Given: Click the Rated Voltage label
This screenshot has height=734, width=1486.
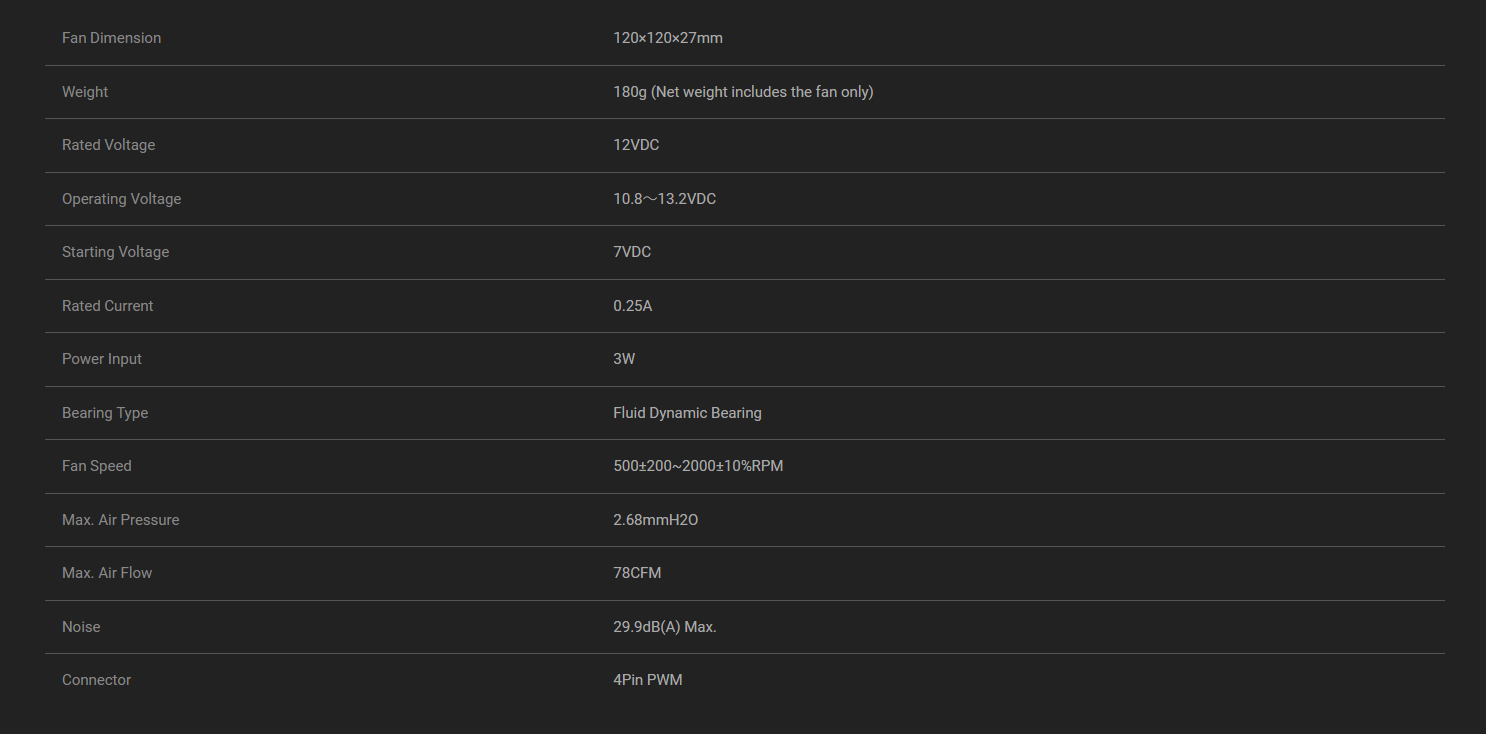Looking at the screenshot, I should pos(108,145).
